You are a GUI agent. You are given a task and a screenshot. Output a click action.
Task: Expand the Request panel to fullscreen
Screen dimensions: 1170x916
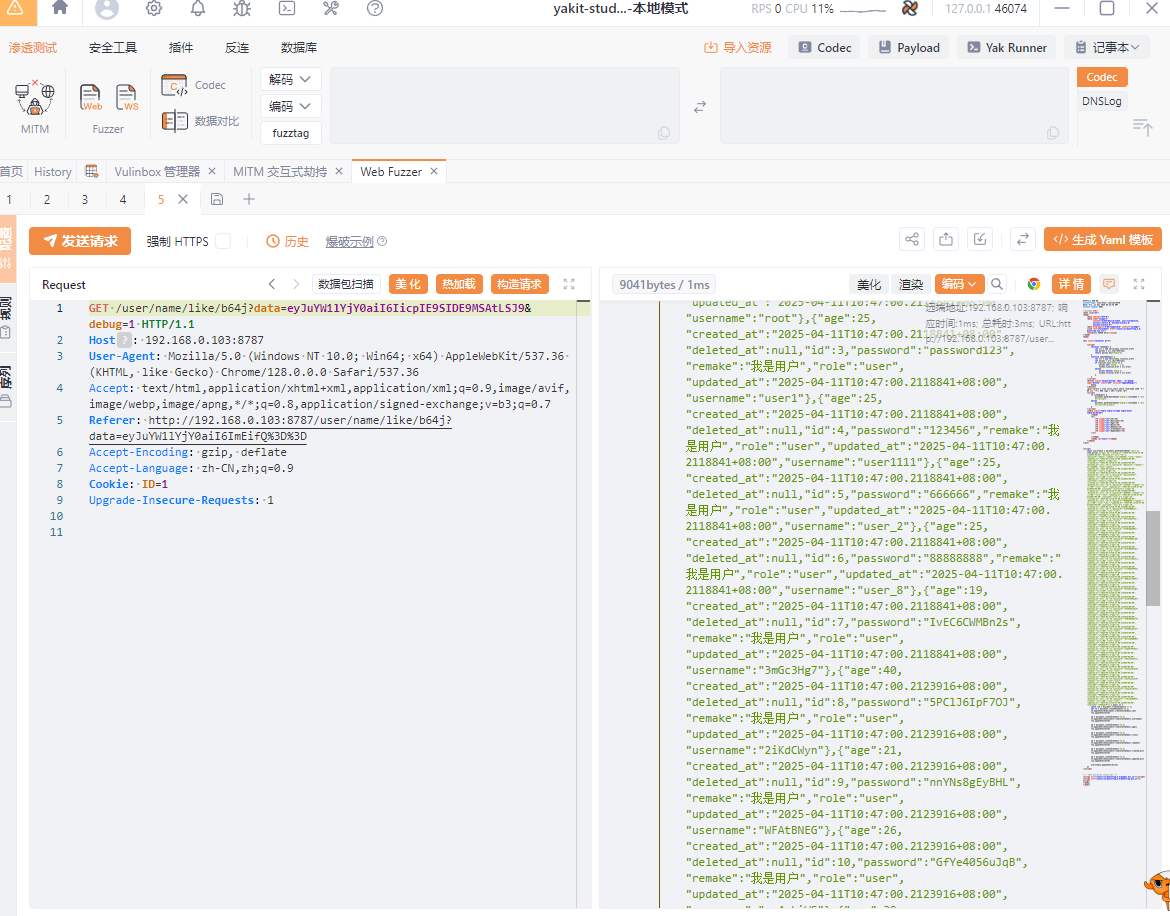[x=569, y=284]
